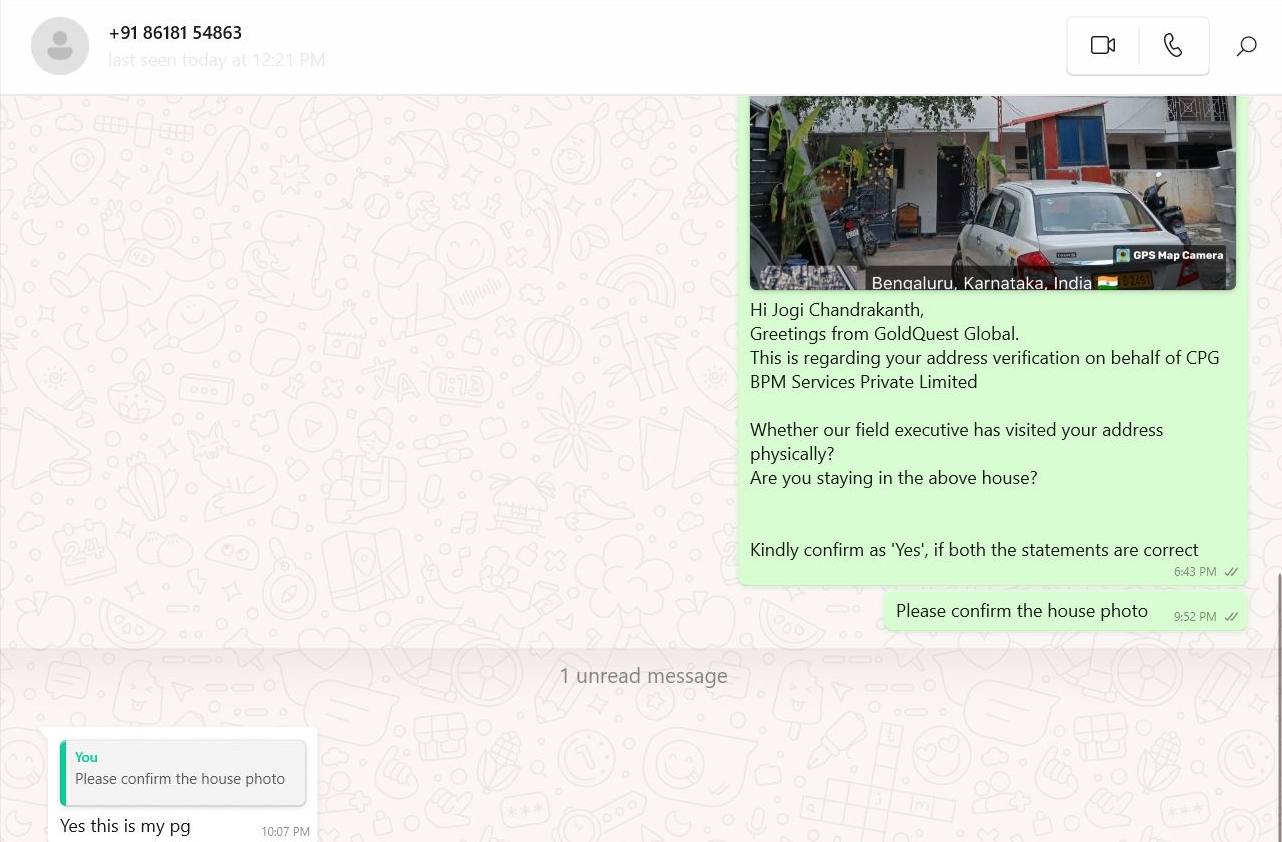
Task: Click the Bengaluru, Karnataka location caption
Action: tap(981, 283)
